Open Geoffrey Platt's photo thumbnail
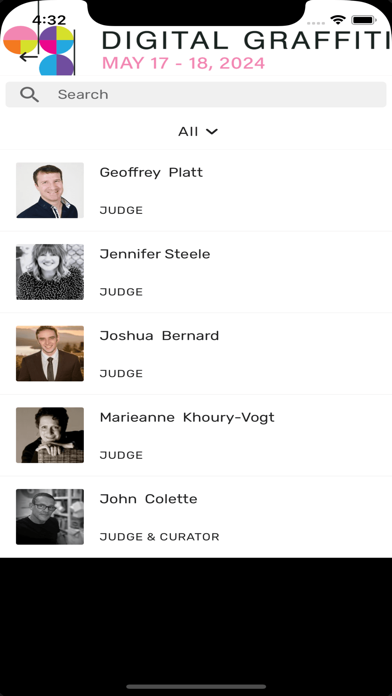This screenshot has height=696, width=392. (50, 190)
